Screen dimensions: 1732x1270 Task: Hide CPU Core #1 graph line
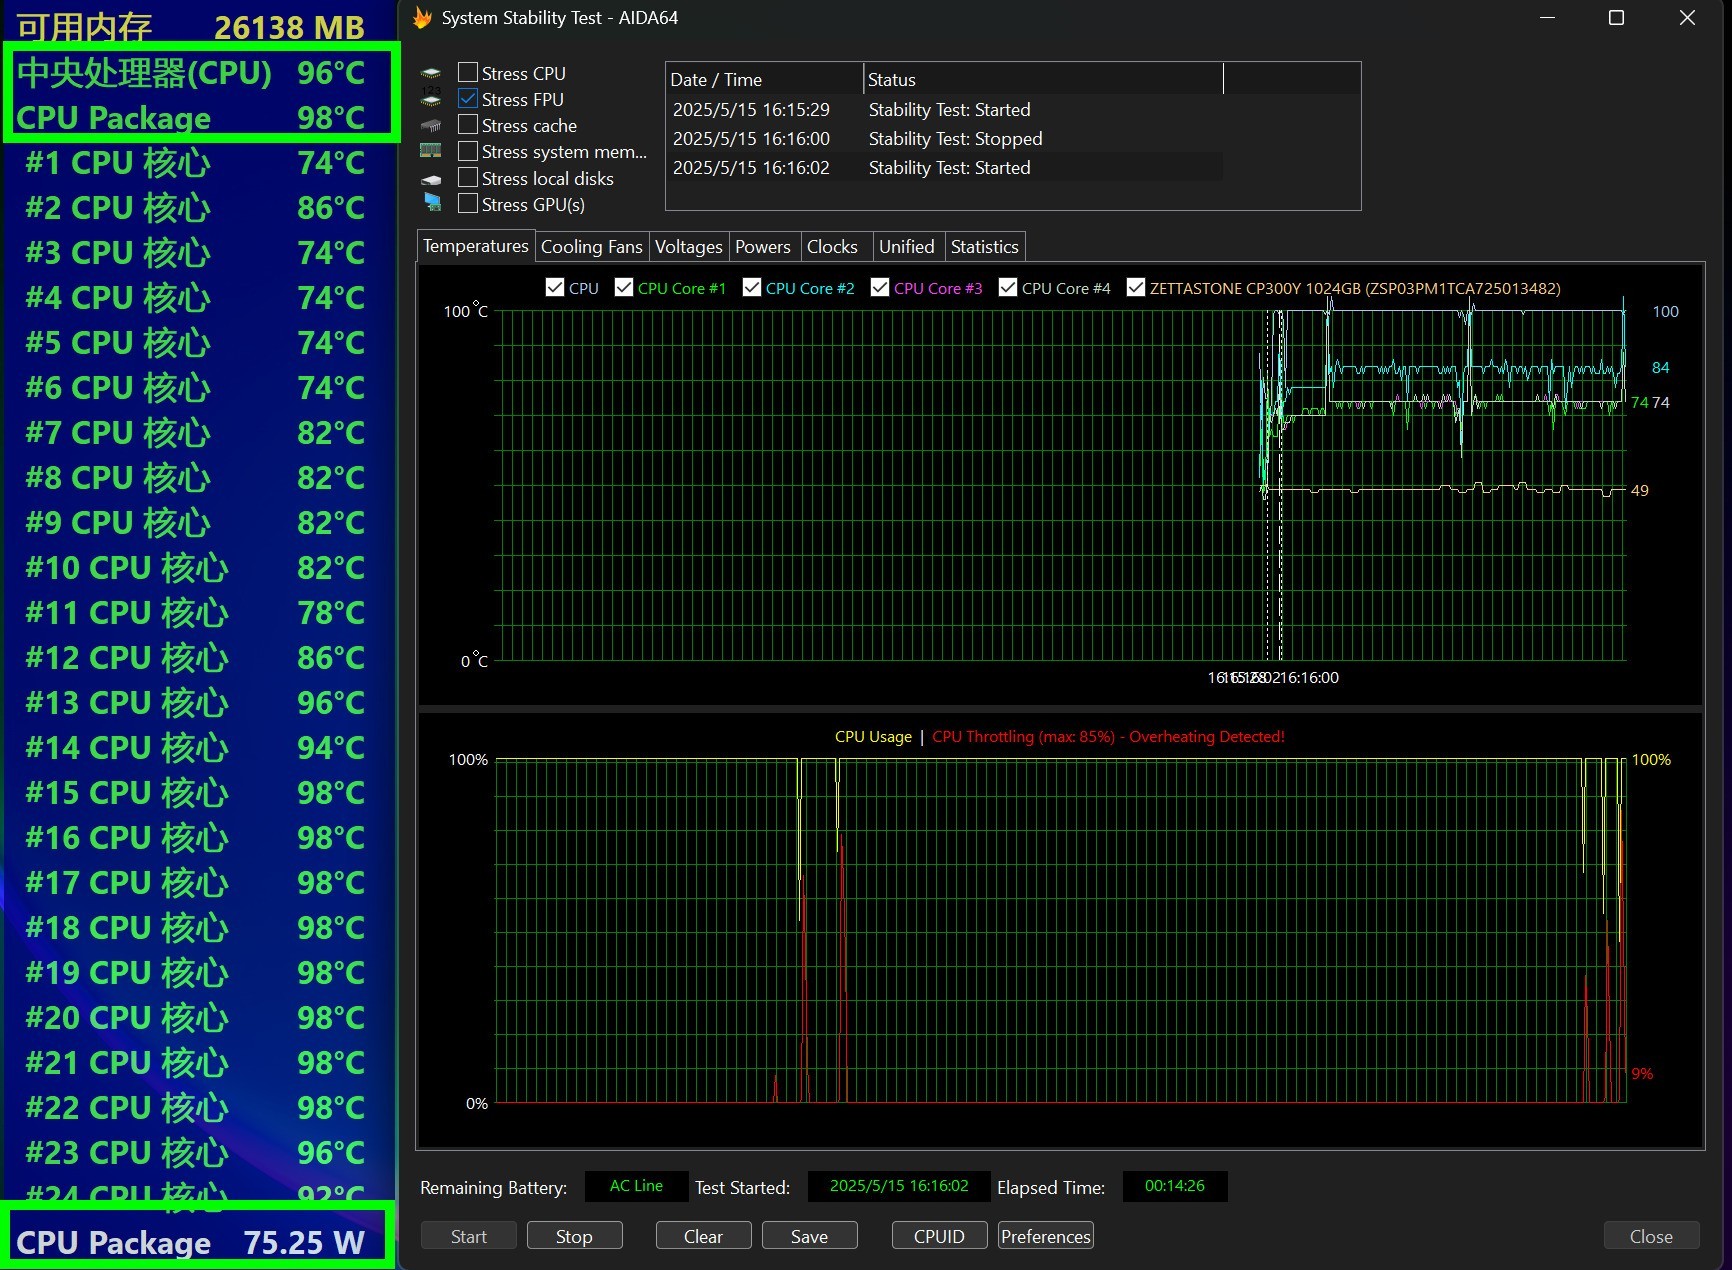[x=624, y=288]
